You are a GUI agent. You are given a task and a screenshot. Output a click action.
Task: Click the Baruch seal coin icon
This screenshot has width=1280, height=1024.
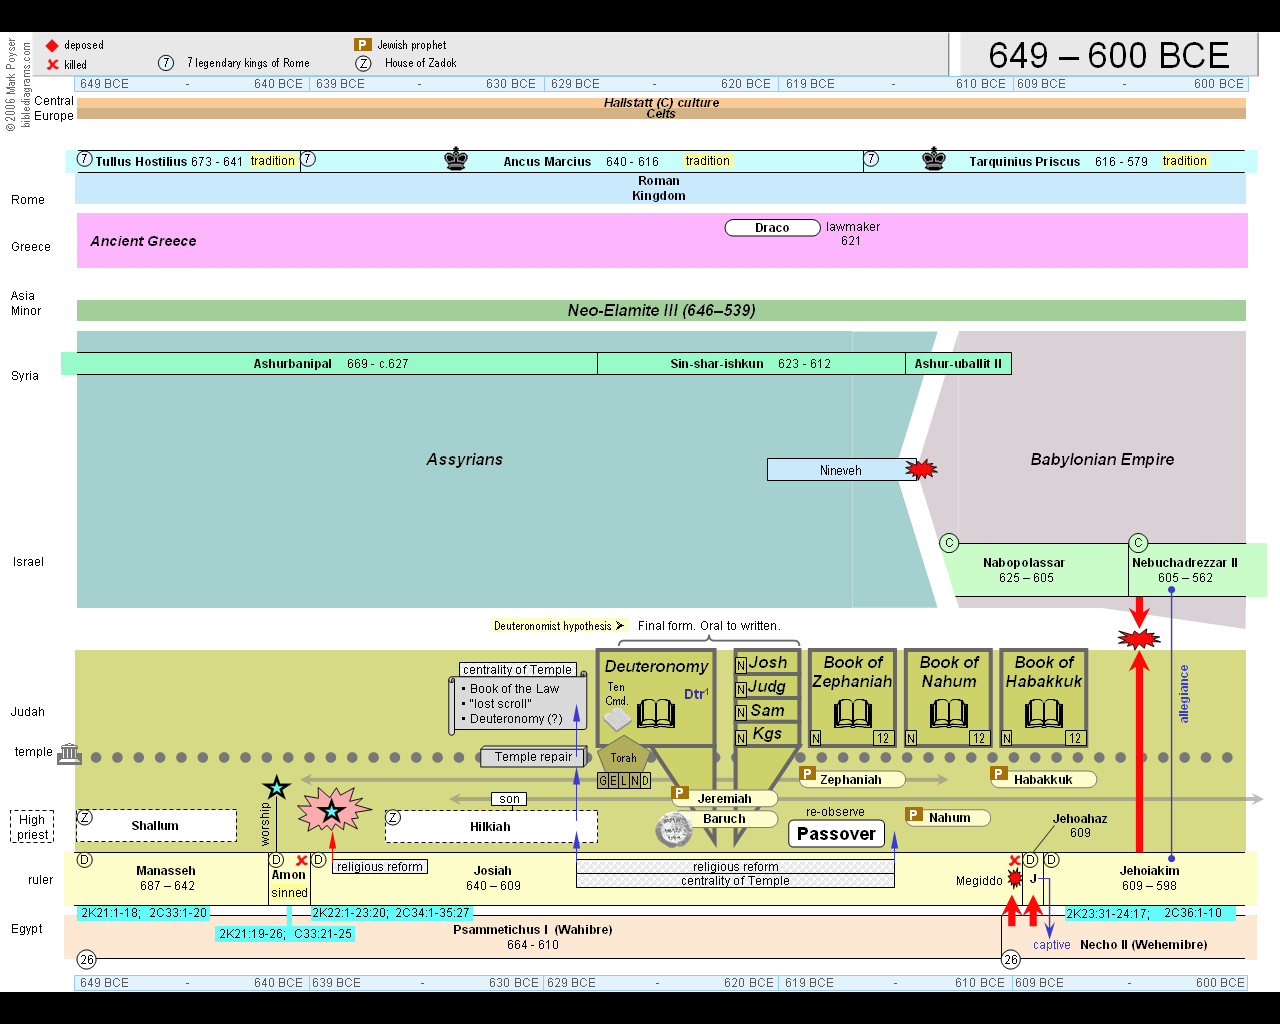point(673,829)
